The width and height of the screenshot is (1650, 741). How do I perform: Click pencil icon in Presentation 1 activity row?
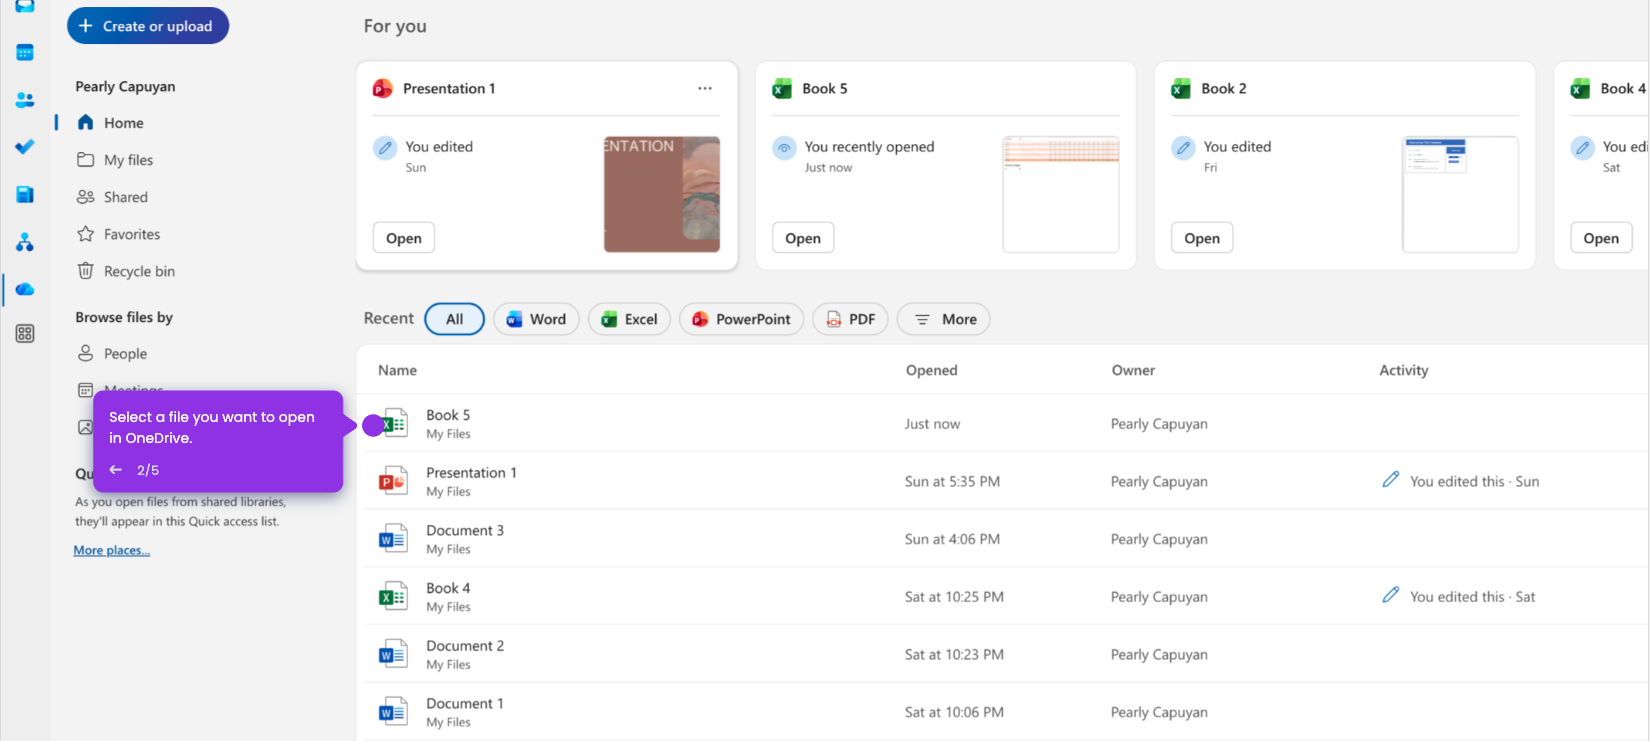click(1391, 480)
